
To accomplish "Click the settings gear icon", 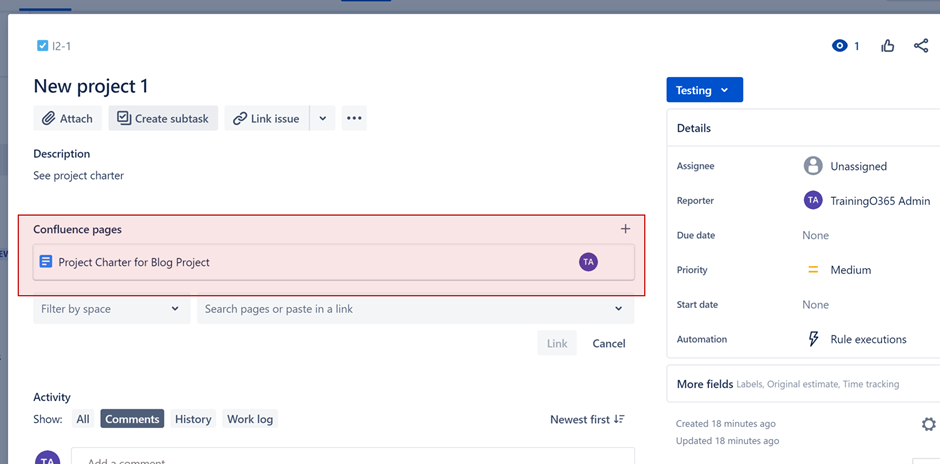I will 928,424.
